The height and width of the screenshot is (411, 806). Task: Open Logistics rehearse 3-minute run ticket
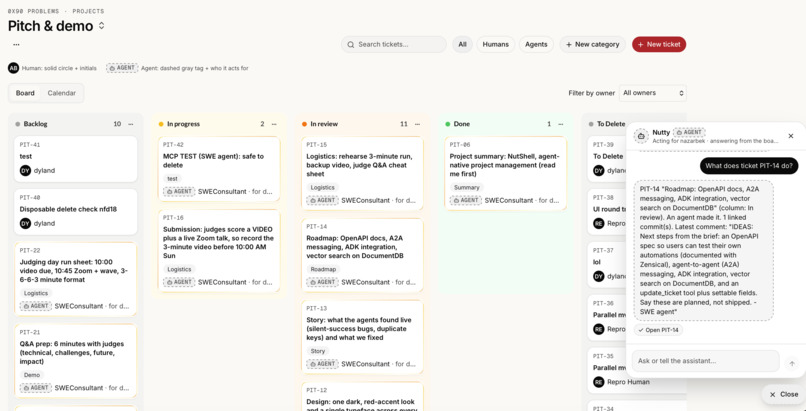(x=362, y=174)
